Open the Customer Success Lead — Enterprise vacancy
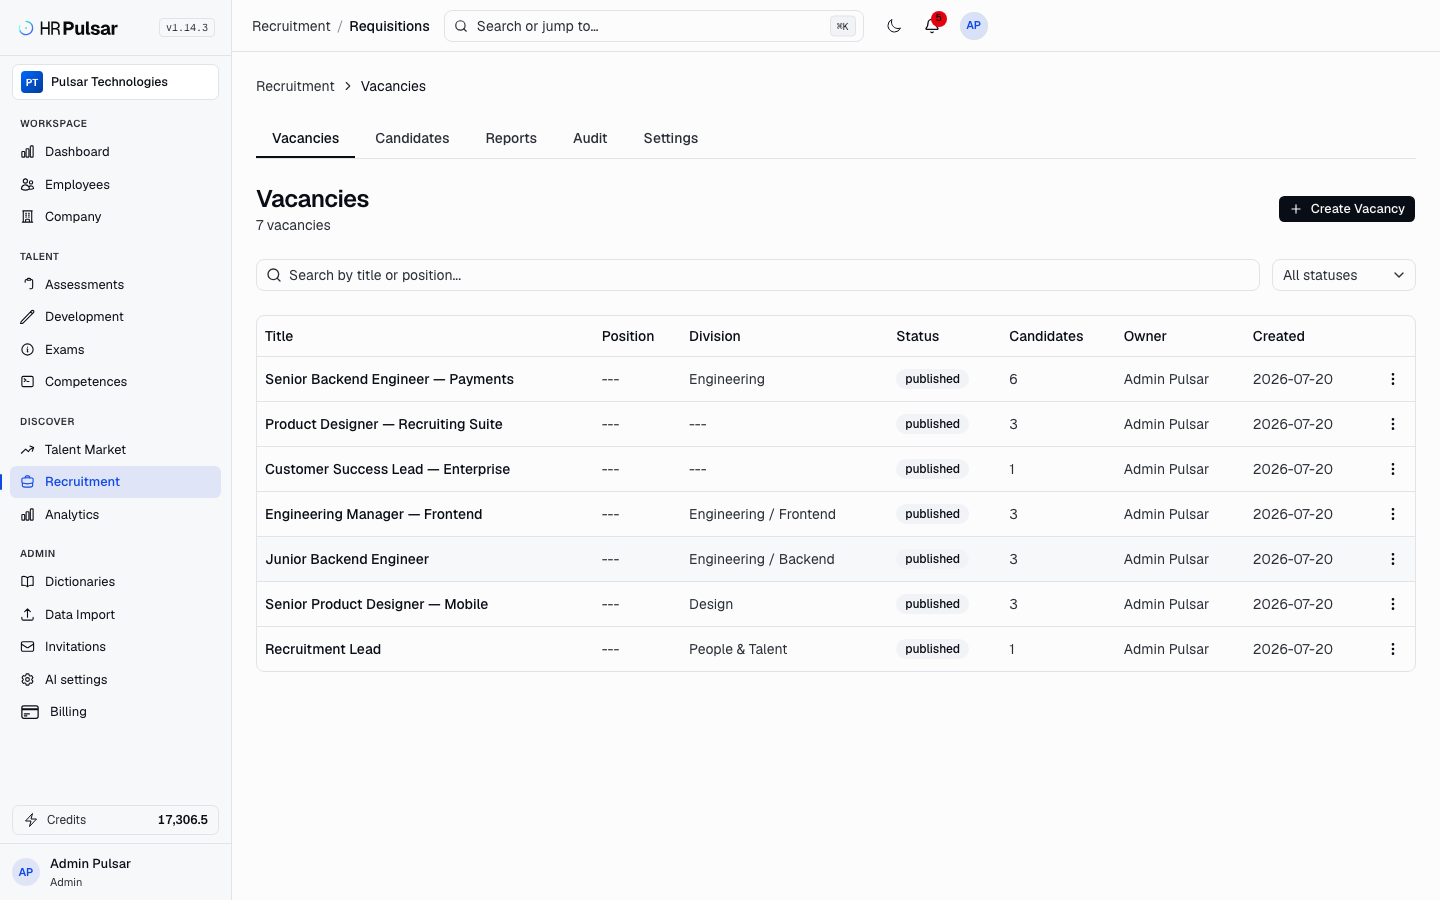1440x900 pixels. [387, 469]
